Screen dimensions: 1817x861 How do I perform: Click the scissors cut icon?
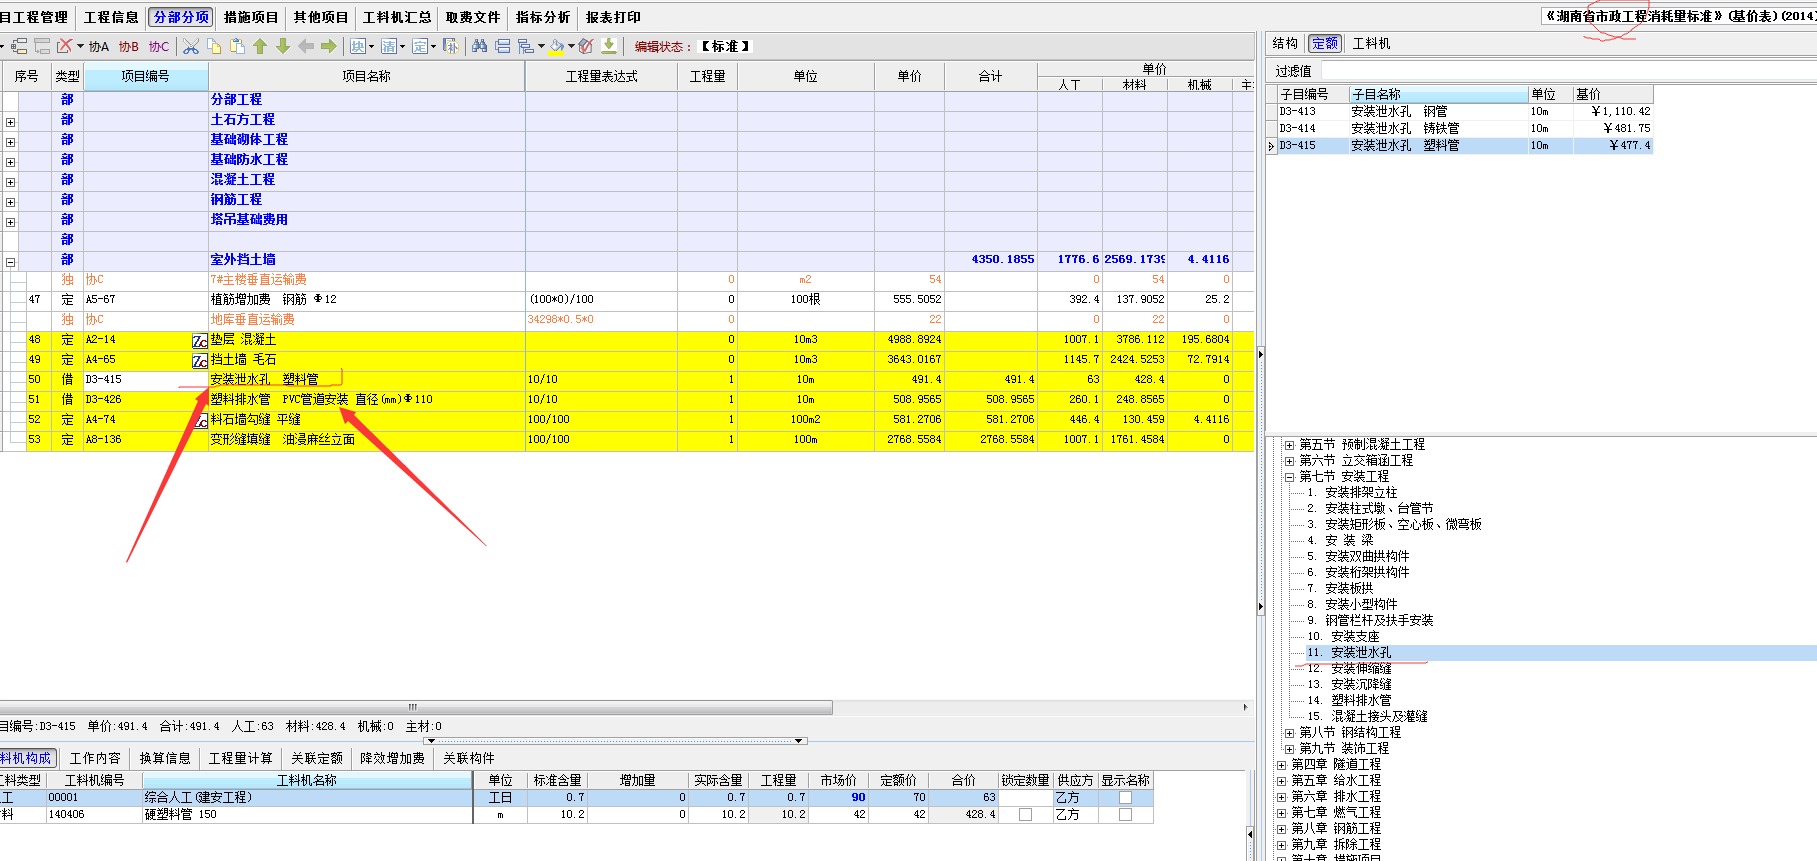[191, 46]
